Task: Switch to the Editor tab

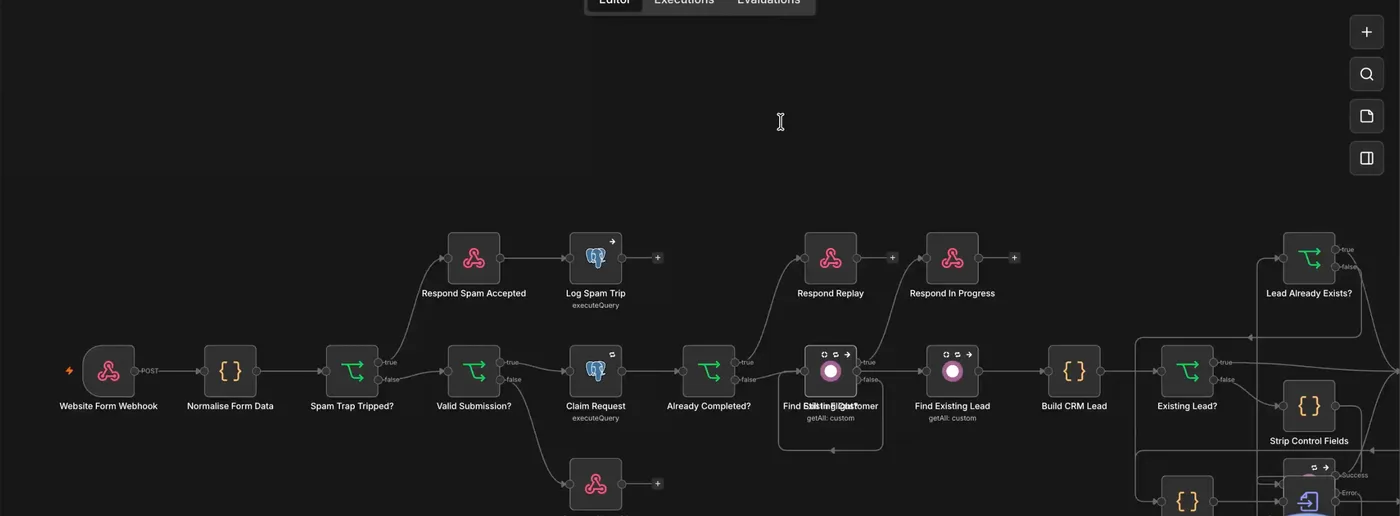Action: [614, 3]
